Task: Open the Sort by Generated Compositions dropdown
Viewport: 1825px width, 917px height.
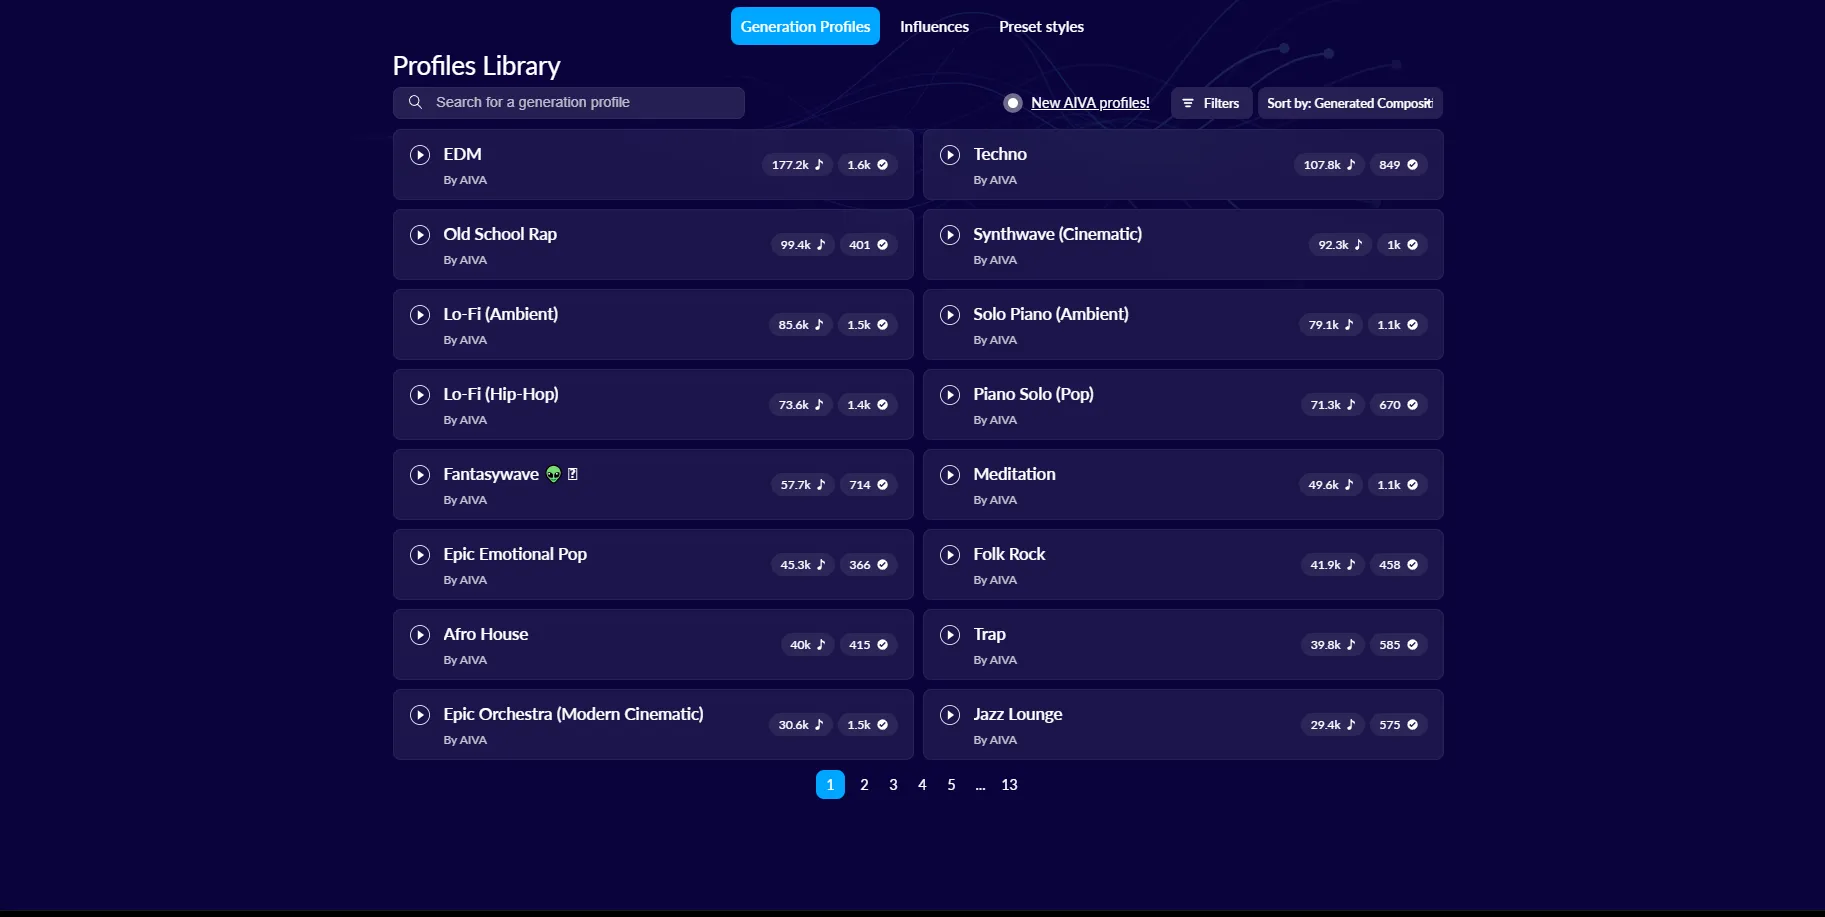Action: pyautogui.click(x=1350, y=103)
